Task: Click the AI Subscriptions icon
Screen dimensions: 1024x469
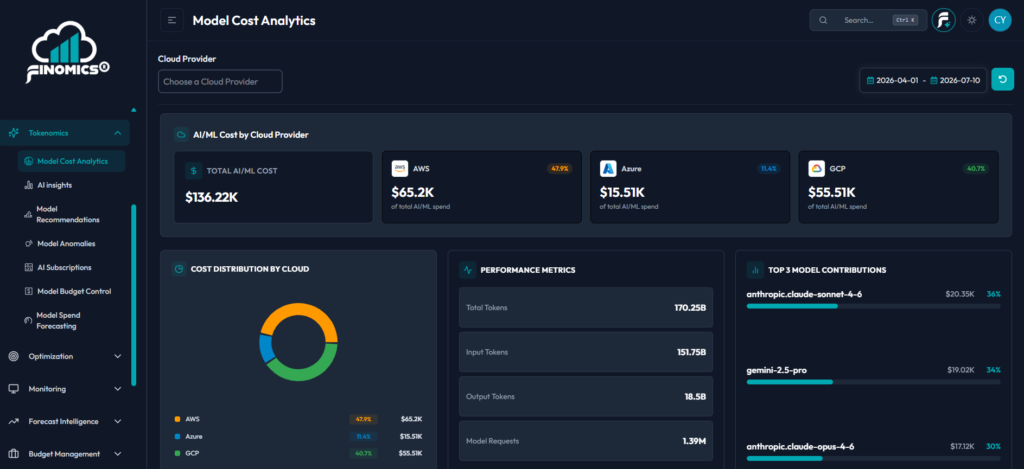Action: click(29, 267)
